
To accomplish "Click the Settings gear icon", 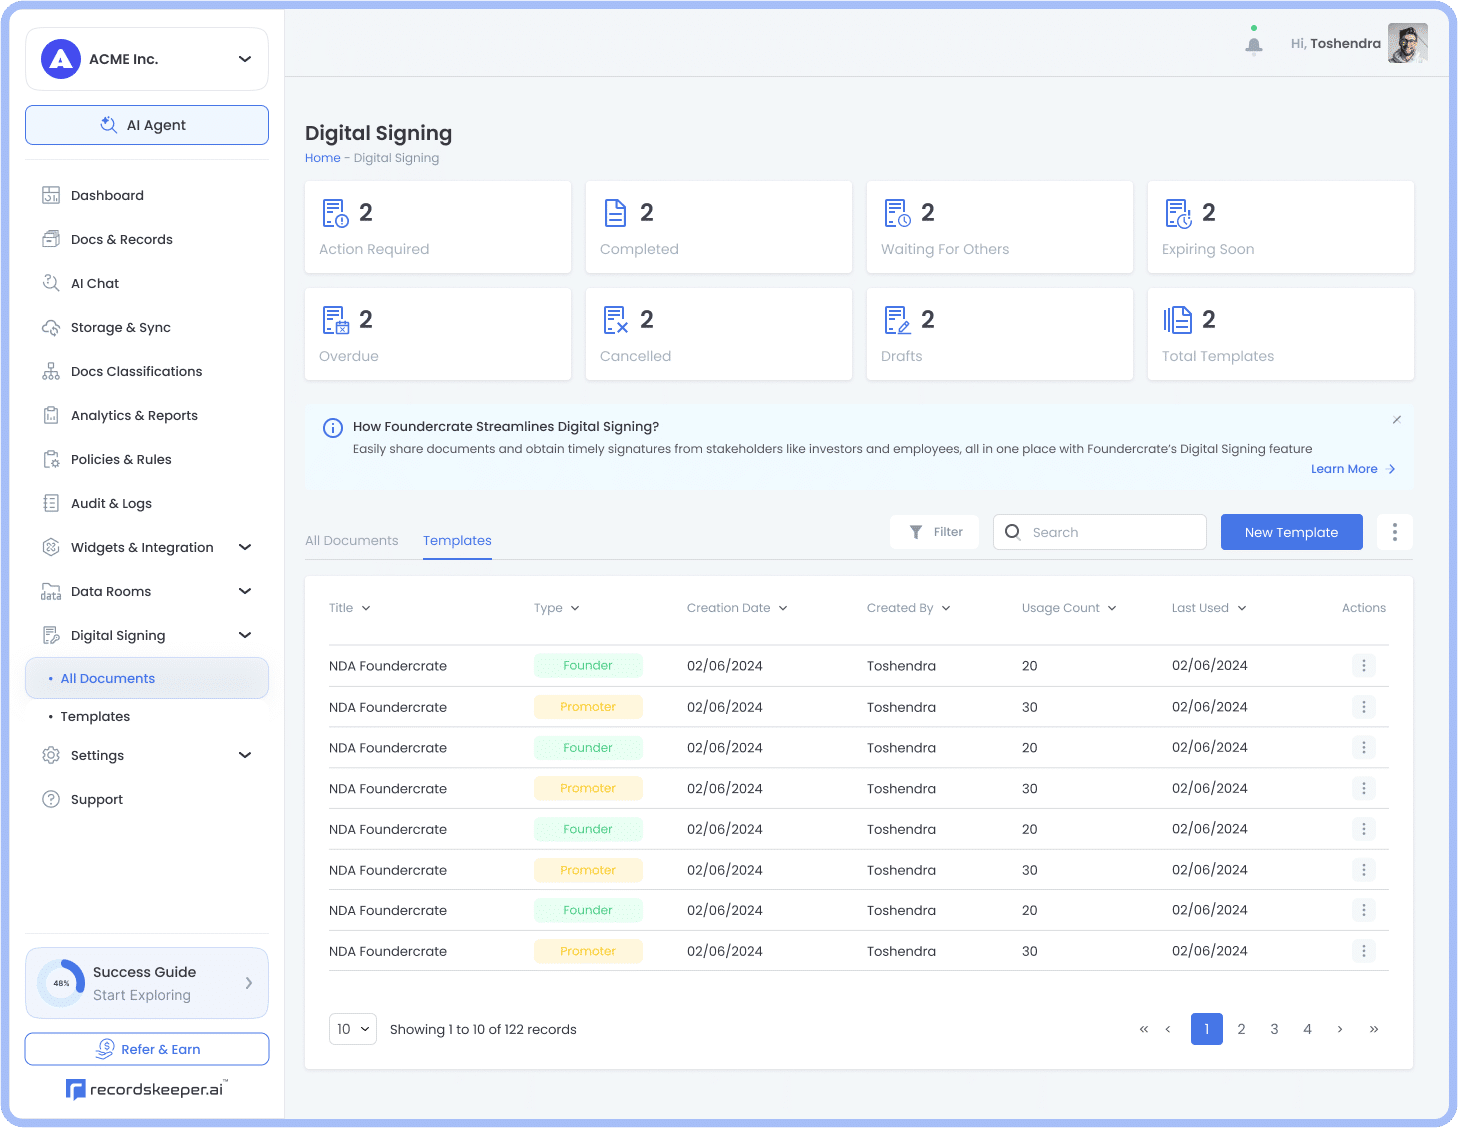I will [x=51, y=755].
